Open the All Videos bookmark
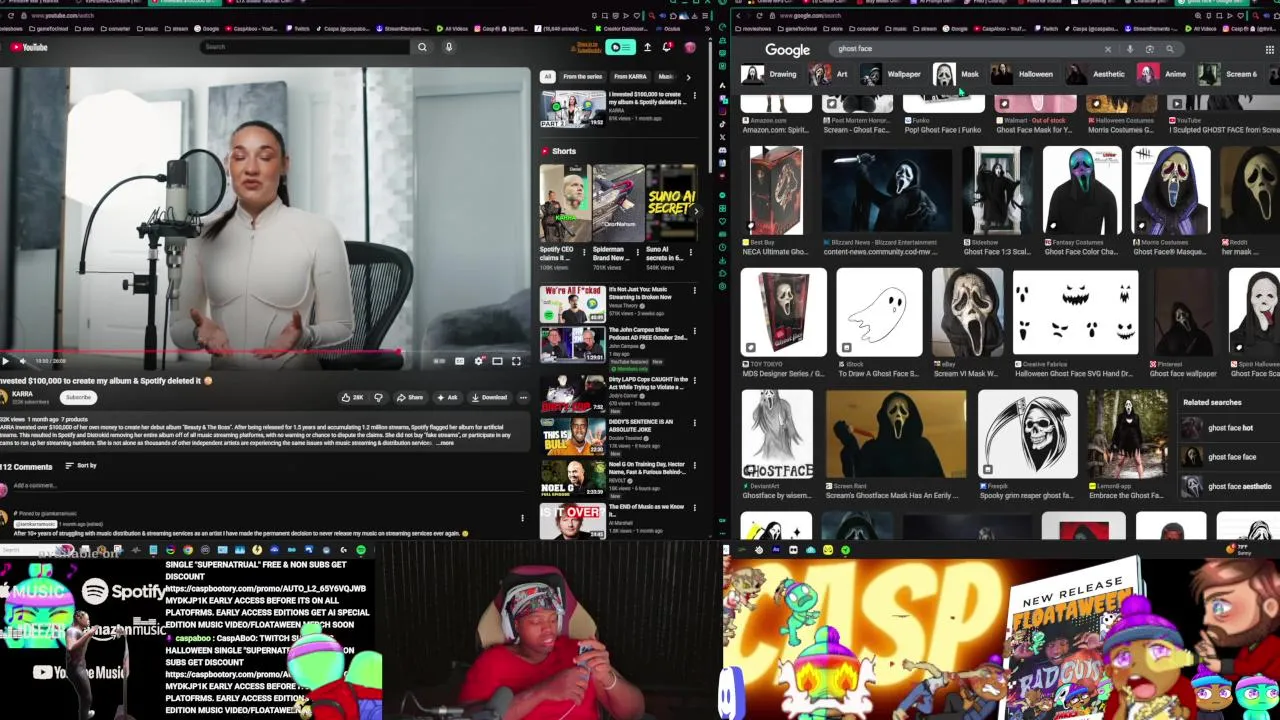1280x720 pixels. coord(454,29)
